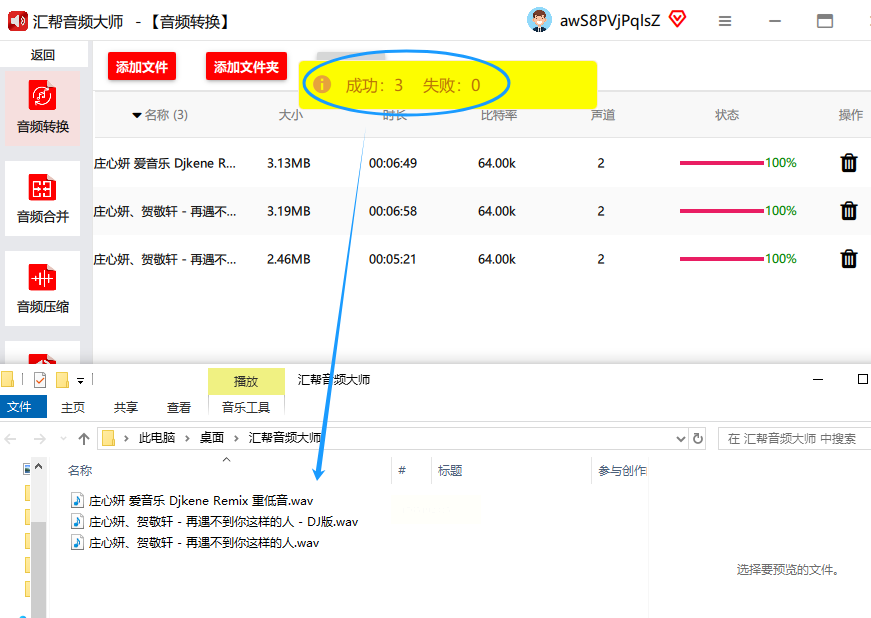Viewport: 871px width, 618px height.
Task: Expand chevron after 此电脑 in breadcrumb
Action: click(x=187, y=439)
